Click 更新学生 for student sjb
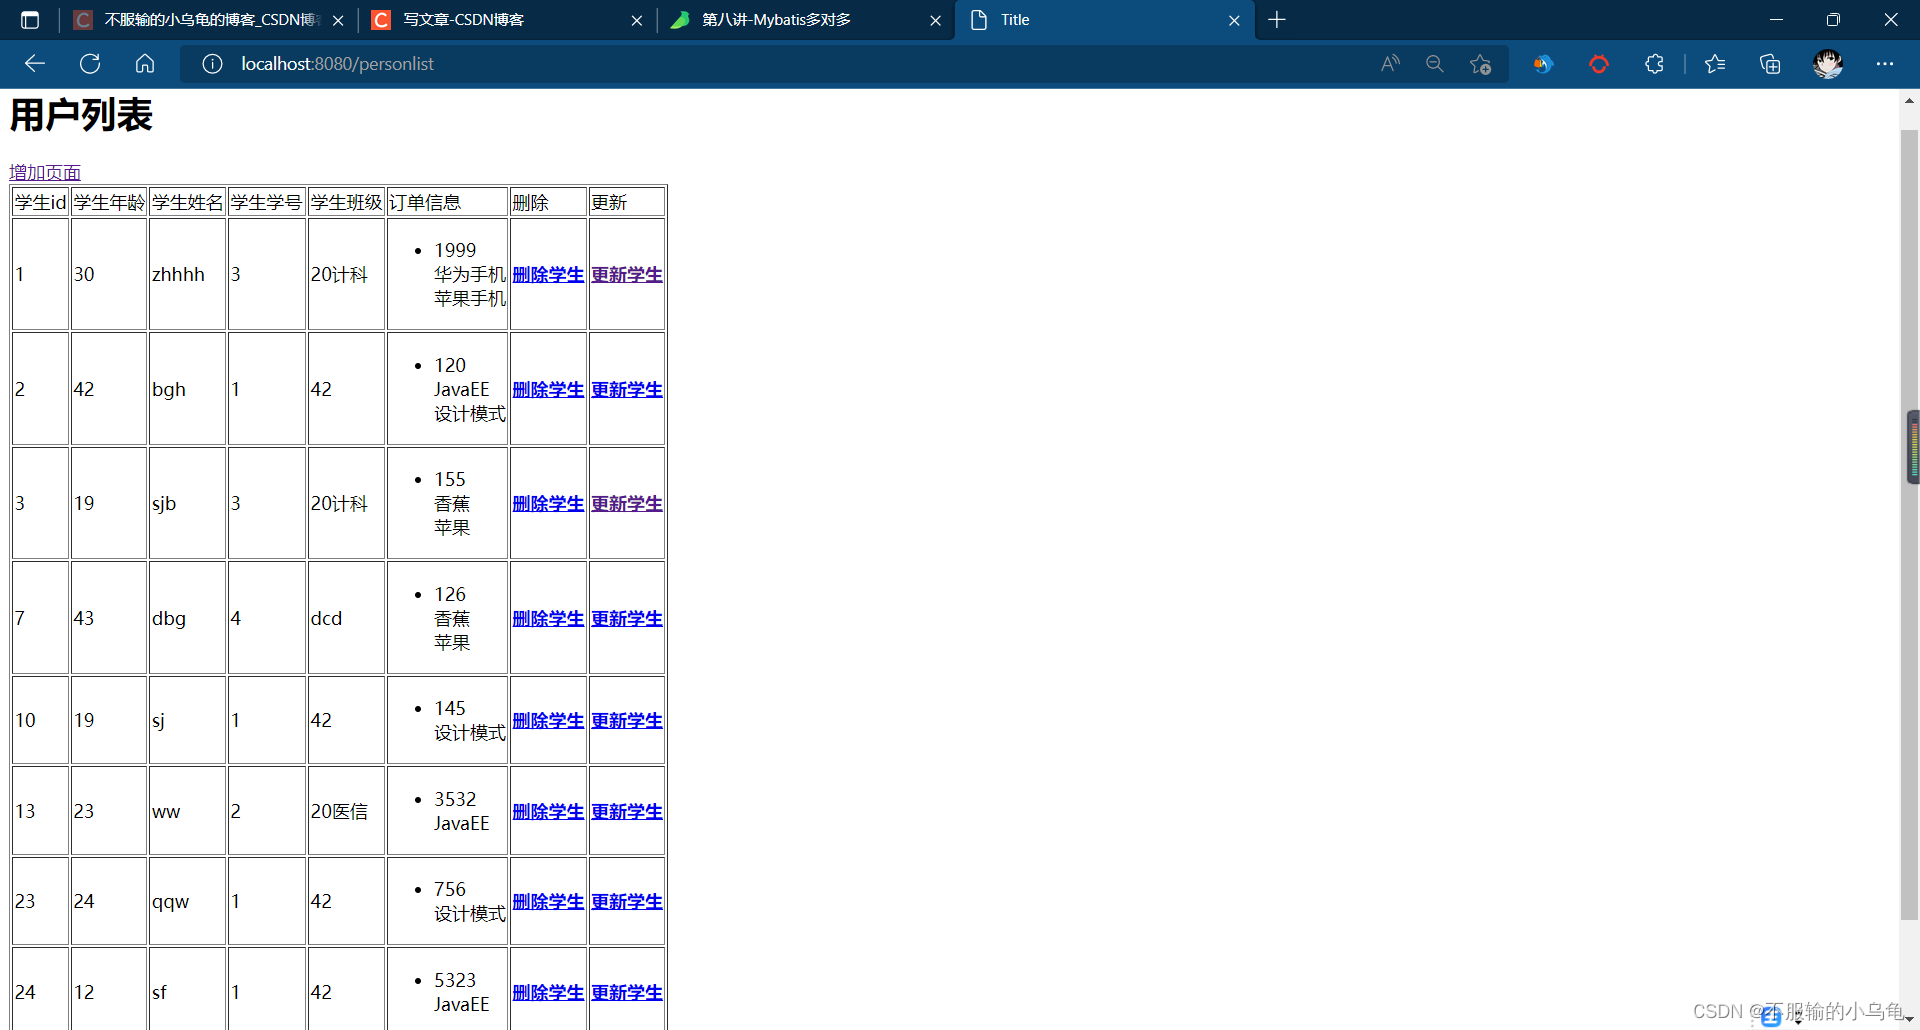This screenshot has height=1030, width=1920. tap(627, 504)
